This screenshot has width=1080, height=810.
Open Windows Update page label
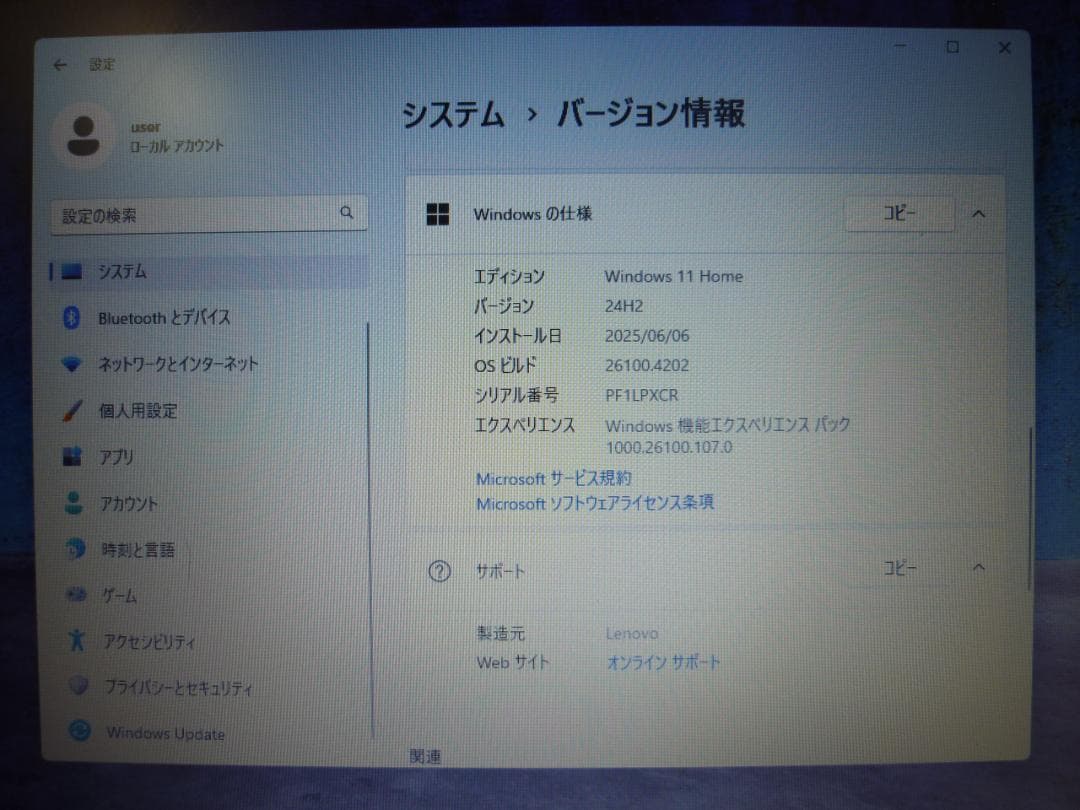click(165, 734)
